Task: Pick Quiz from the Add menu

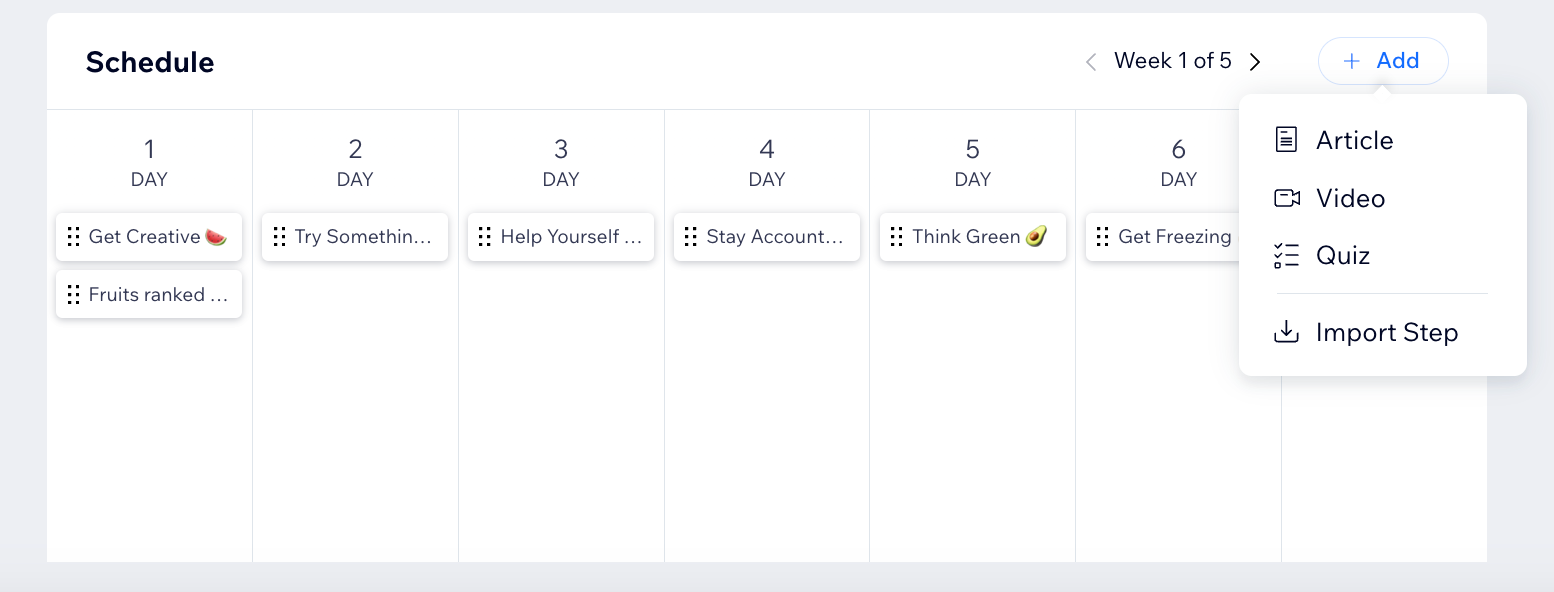Action: [x=1343, y=256]
